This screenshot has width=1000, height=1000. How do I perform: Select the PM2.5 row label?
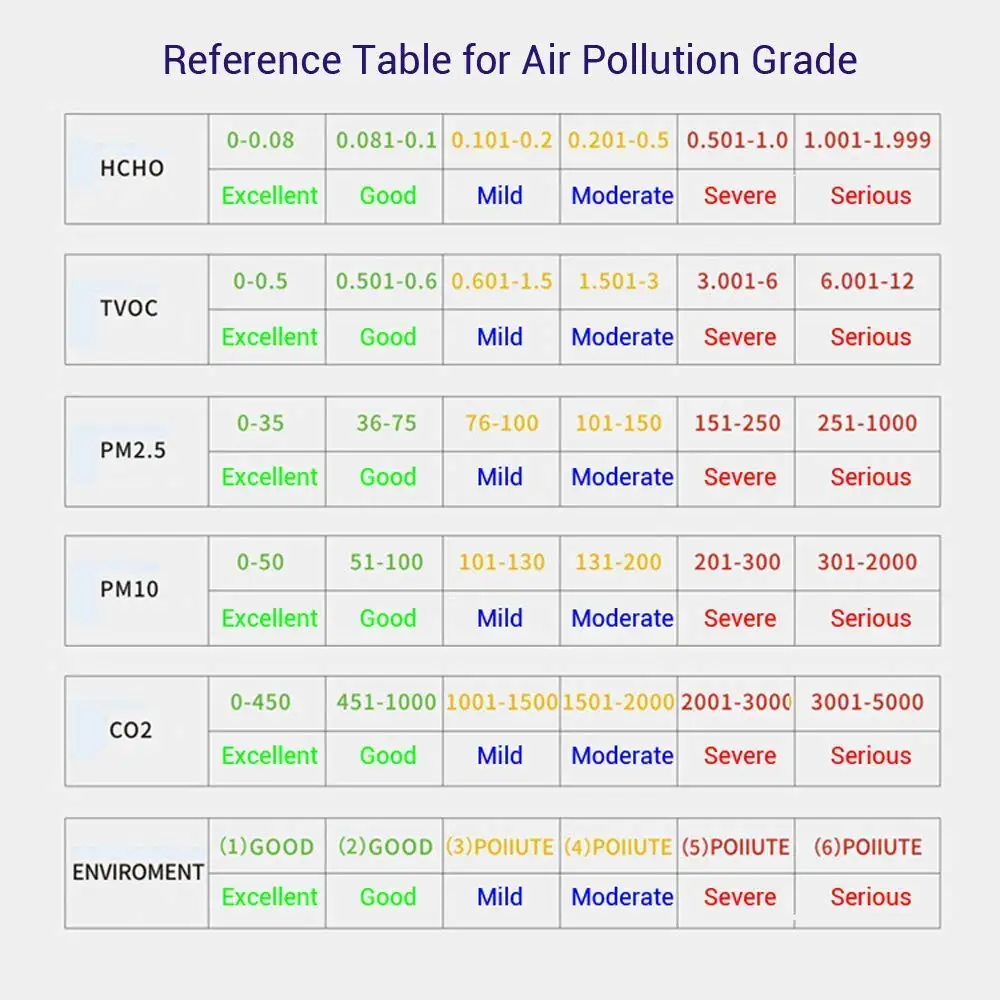(x=133, y=450)
